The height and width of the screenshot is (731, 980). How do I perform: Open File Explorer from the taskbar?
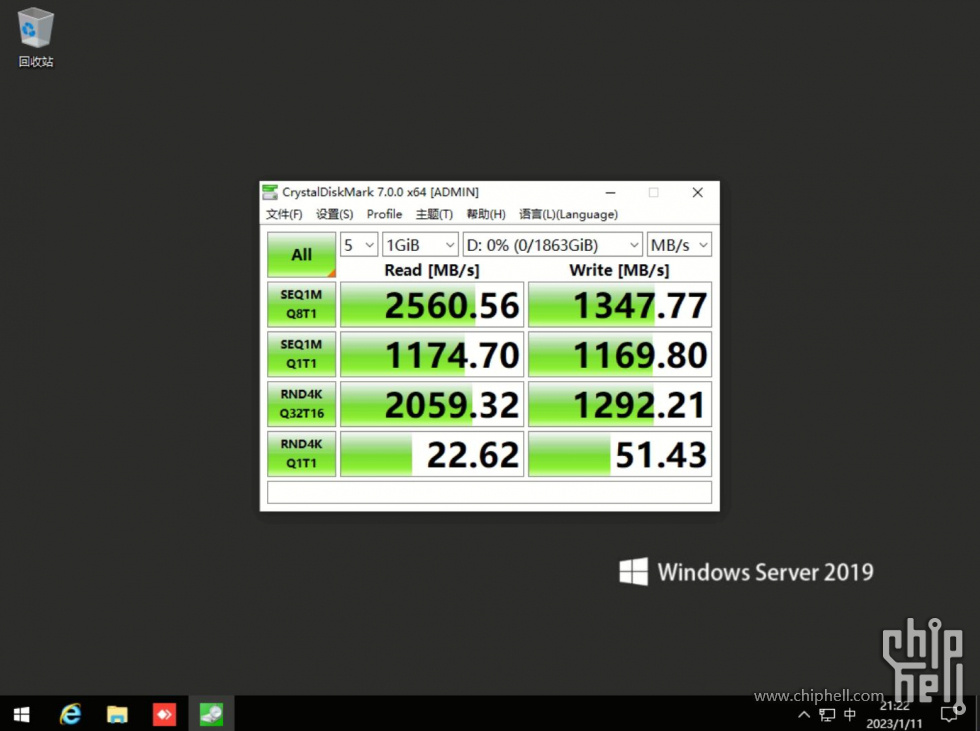117,714
